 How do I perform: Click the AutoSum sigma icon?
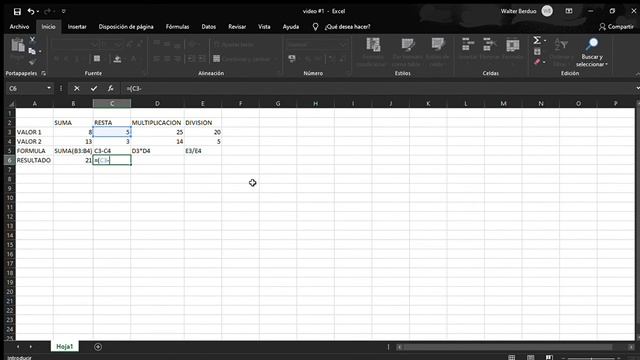537,40
